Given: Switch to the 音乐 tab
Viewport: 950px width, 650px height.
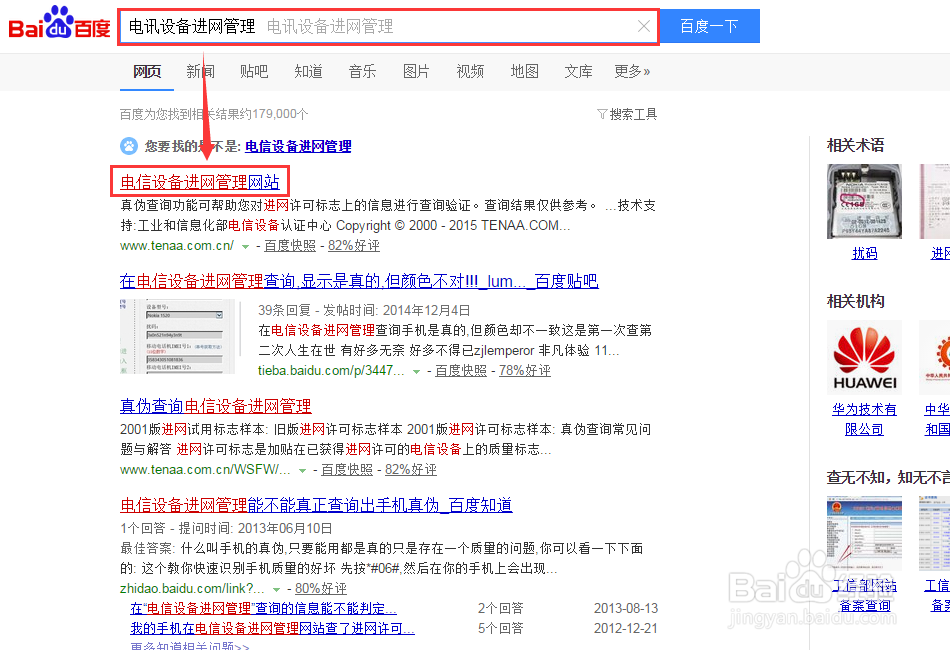Looking at the screenshot, I should click(x=362, y=71).
